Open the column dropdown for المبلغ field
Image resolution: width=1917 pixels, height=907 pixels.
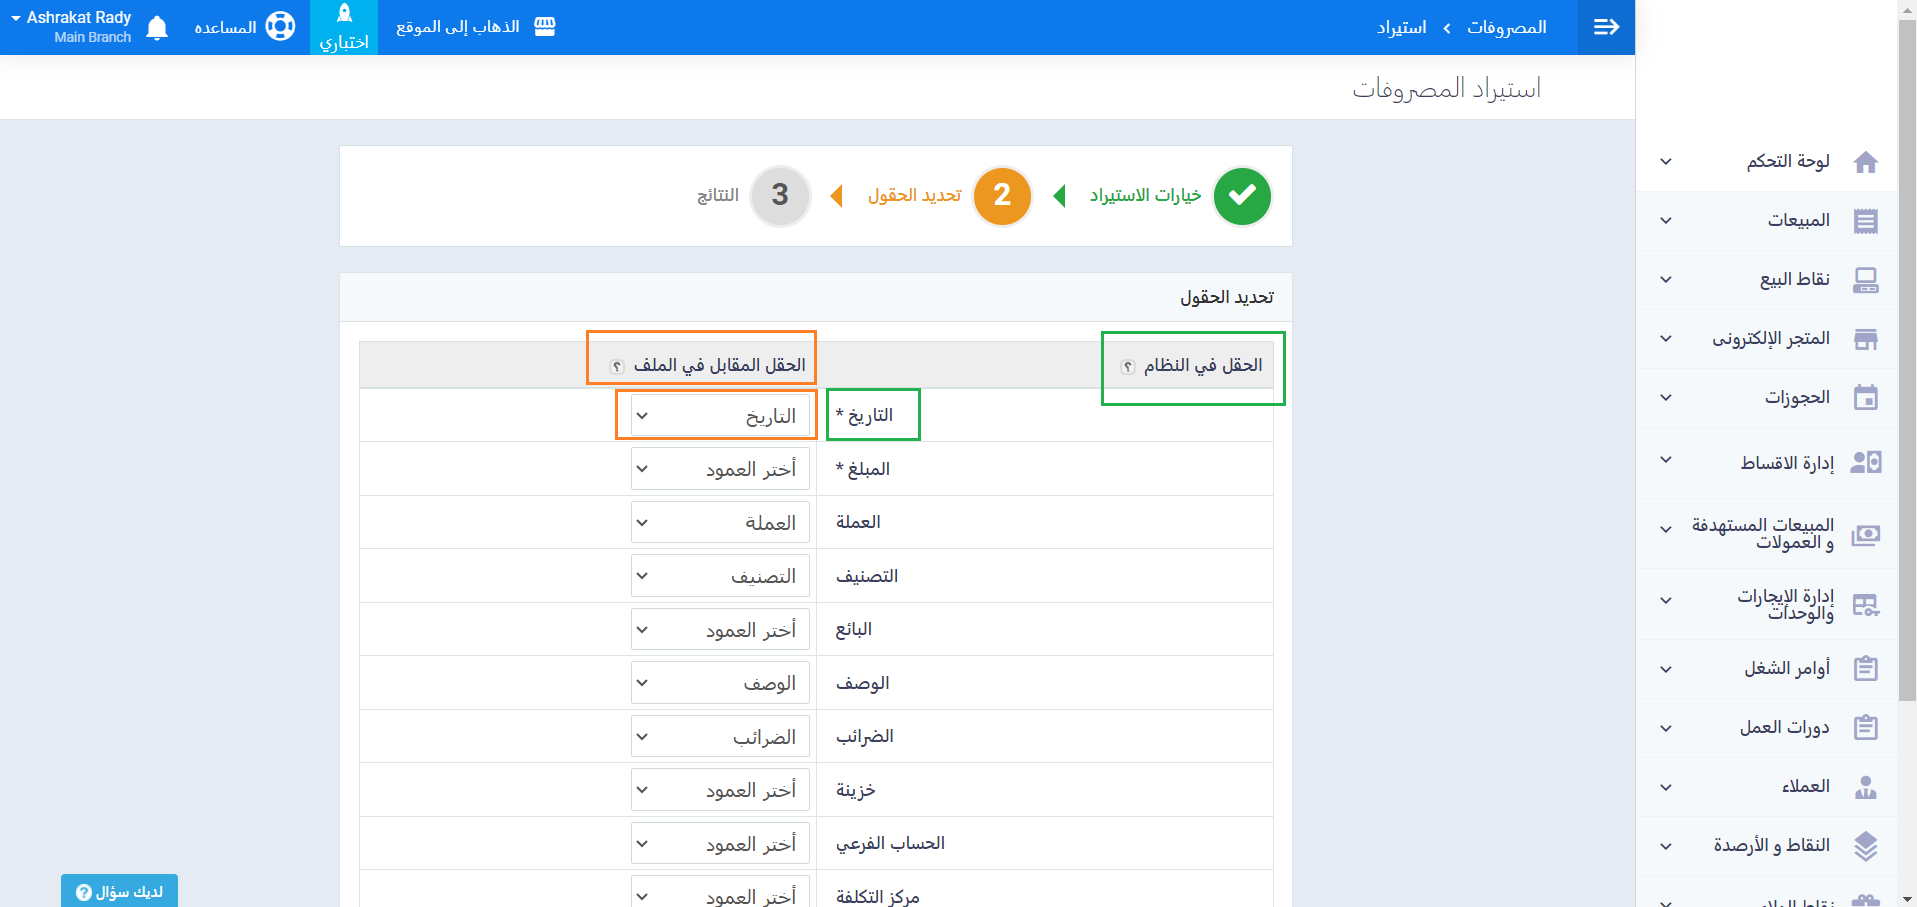point(720,469)
